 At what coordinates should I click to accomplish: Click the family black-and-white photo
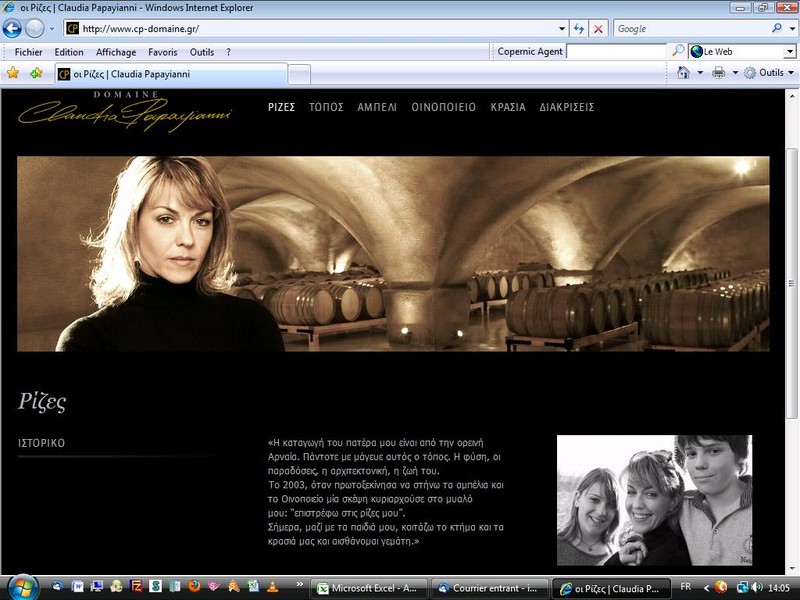coord(655,500)
